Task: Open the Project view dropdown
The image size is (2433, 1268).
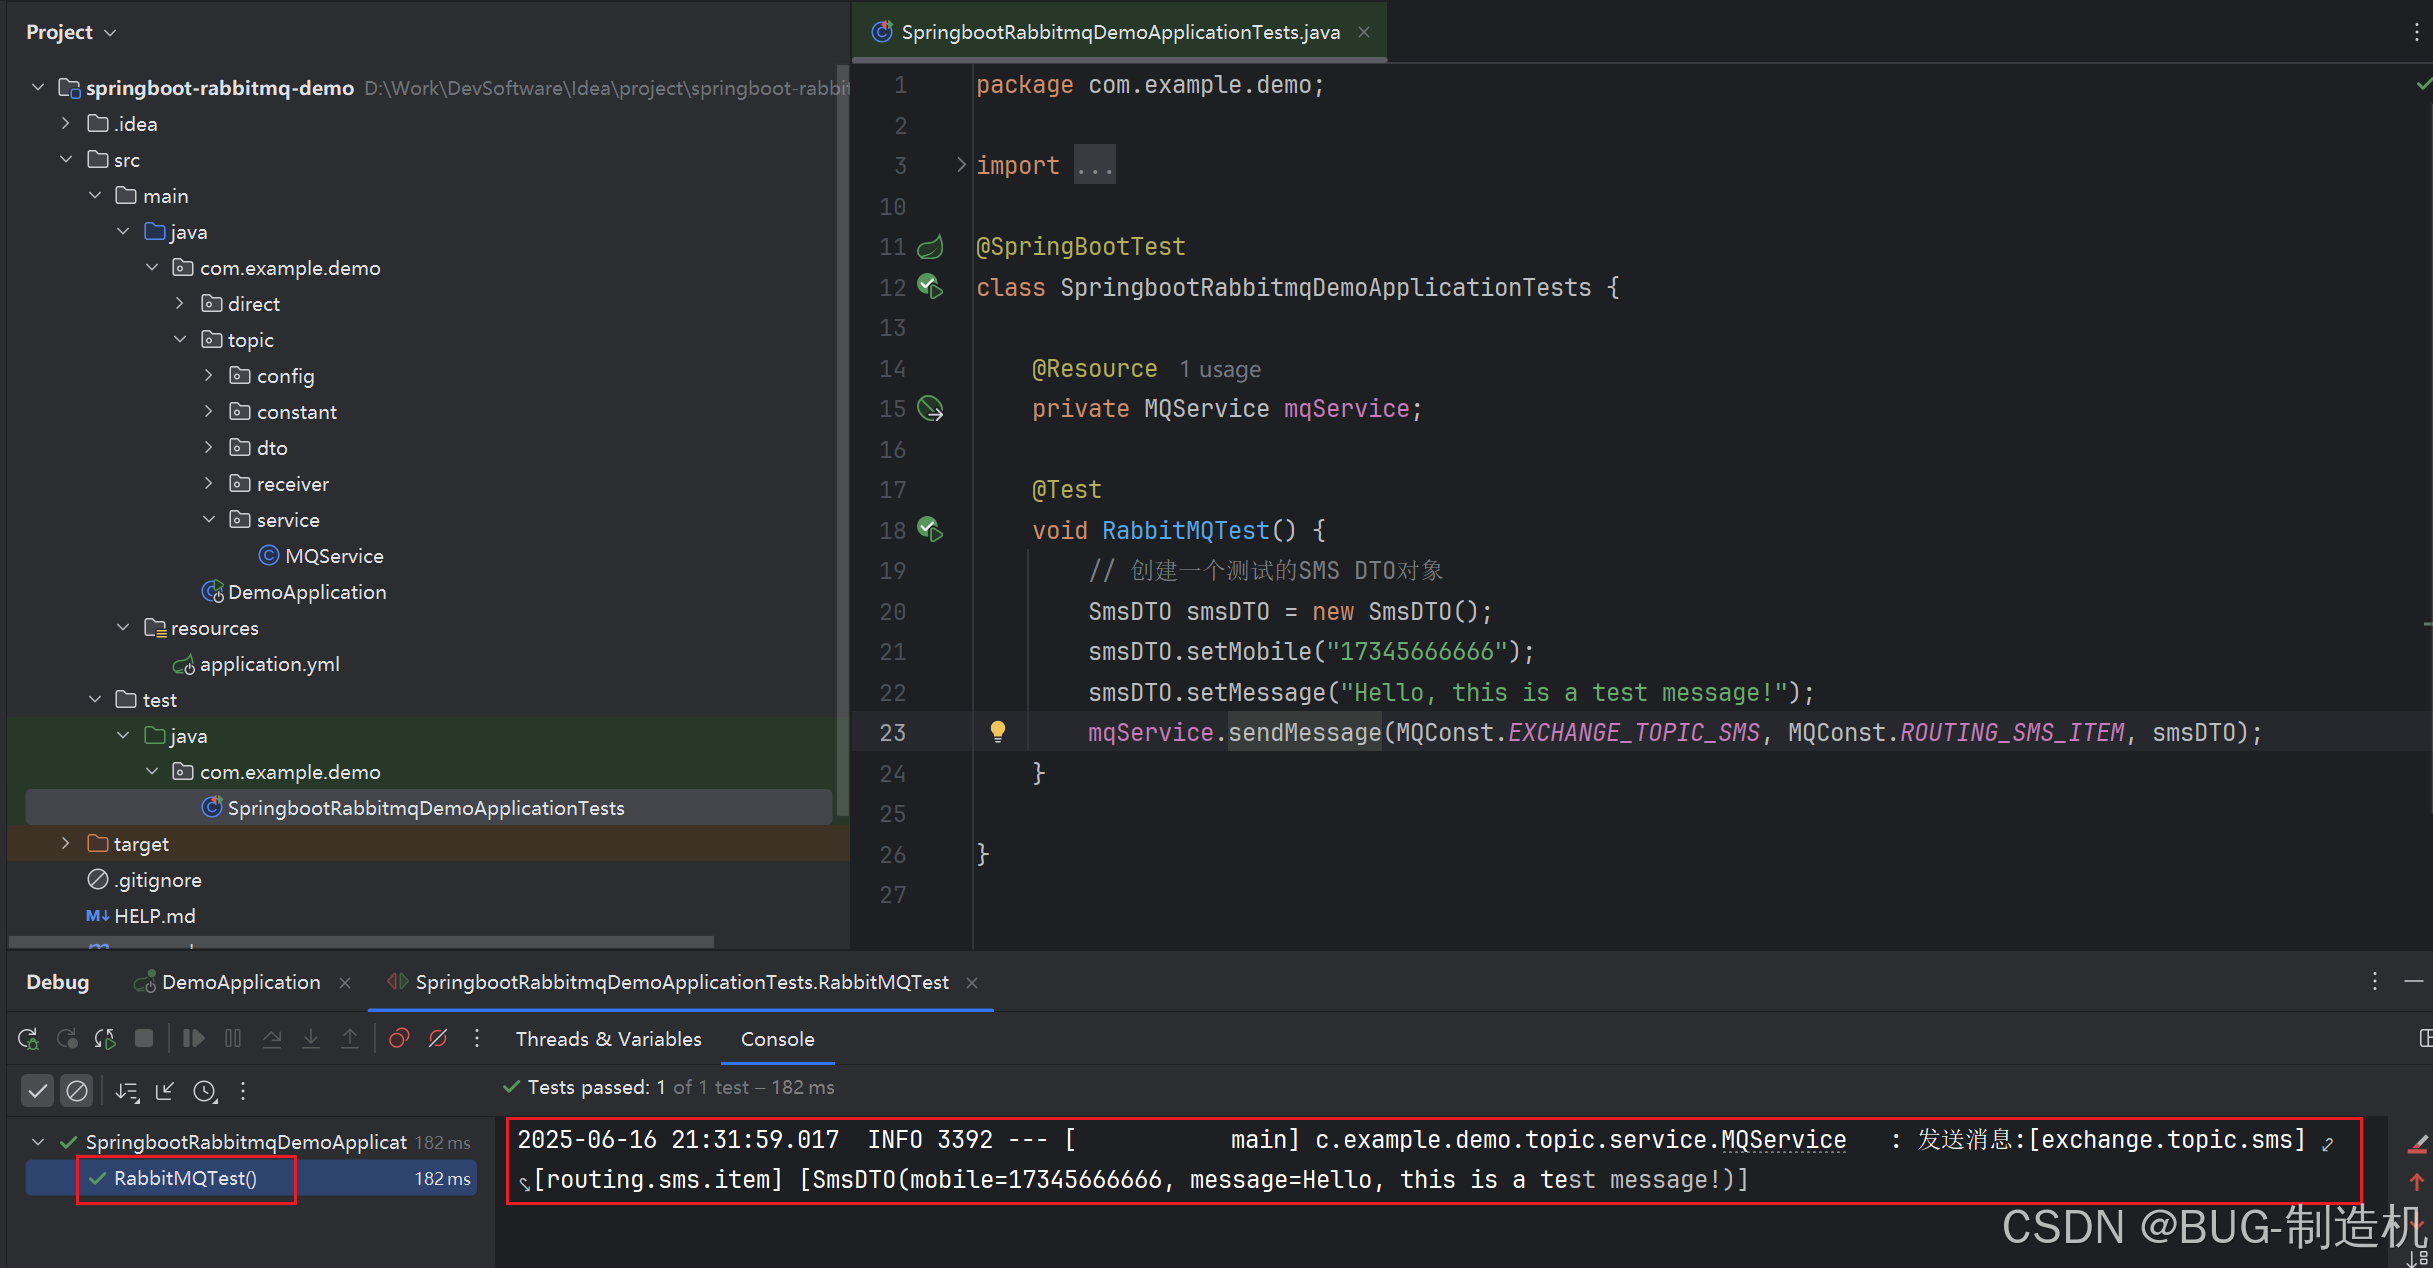Action: 71,32
